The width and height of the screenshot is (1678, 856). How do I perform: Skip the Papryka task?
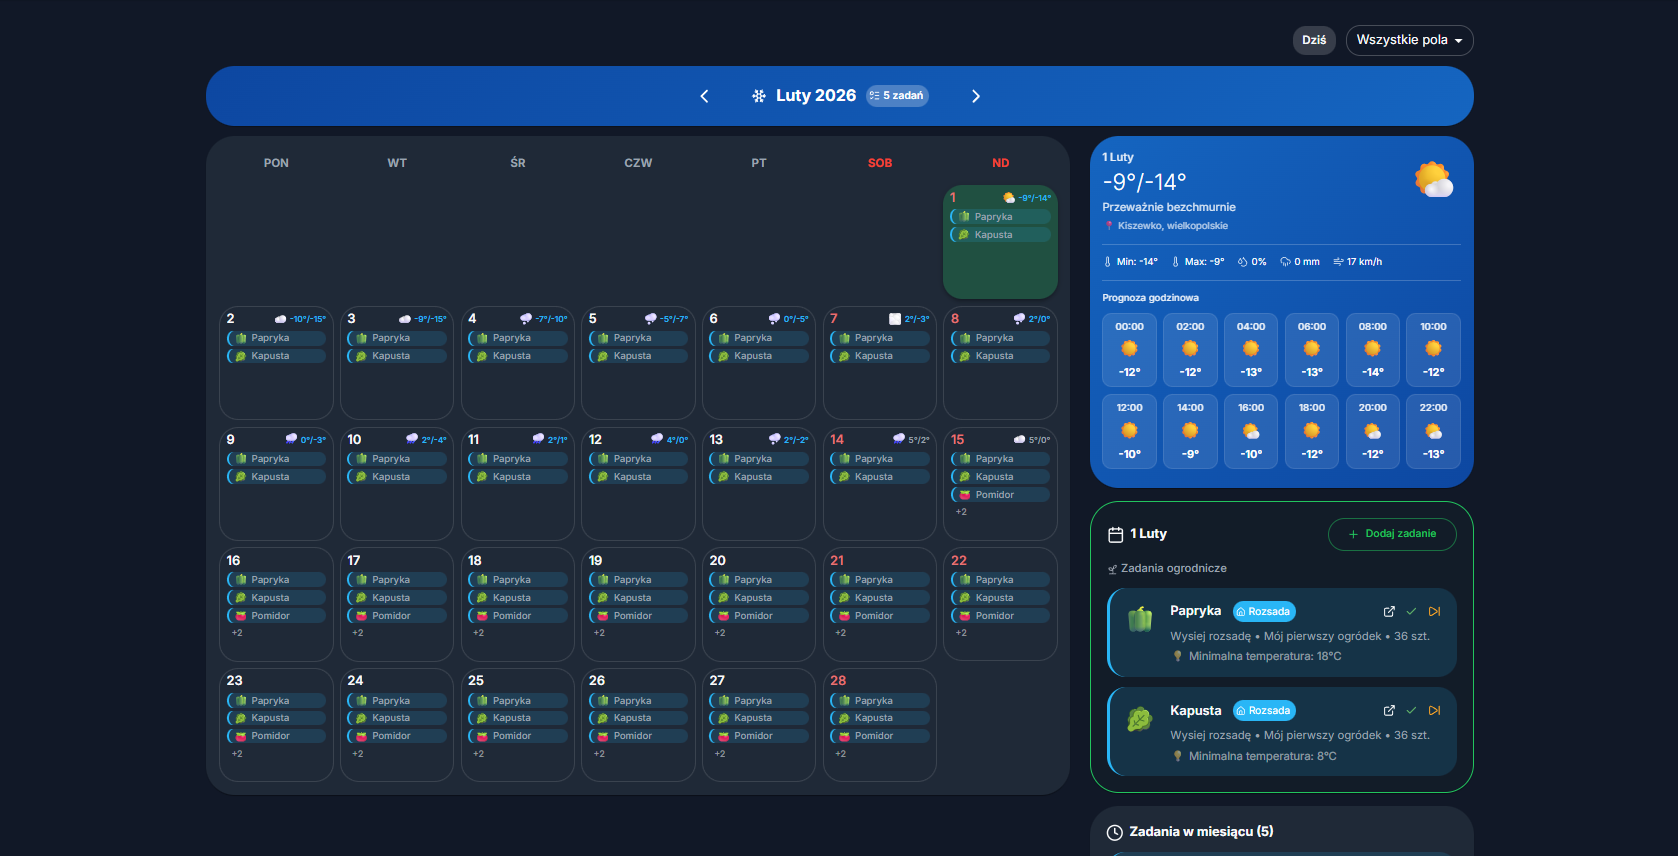click(x=1435, y=612)
